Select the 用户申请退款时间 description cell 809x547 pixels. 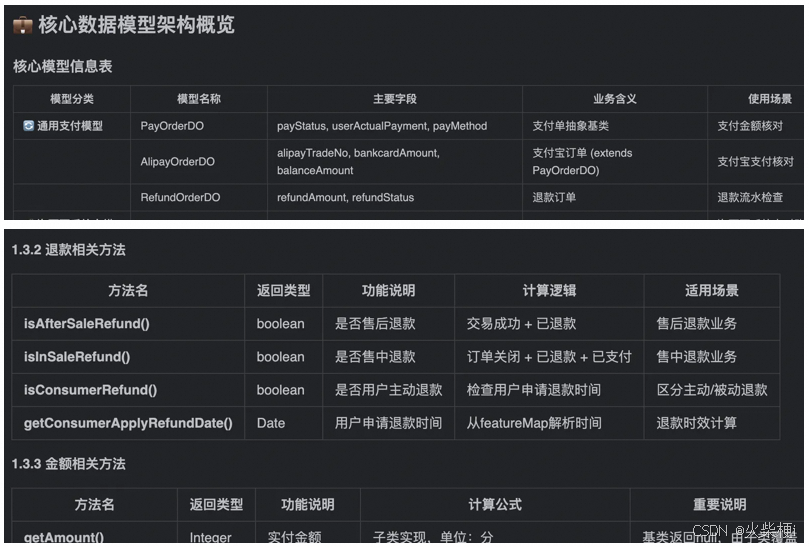coord(389,423)
